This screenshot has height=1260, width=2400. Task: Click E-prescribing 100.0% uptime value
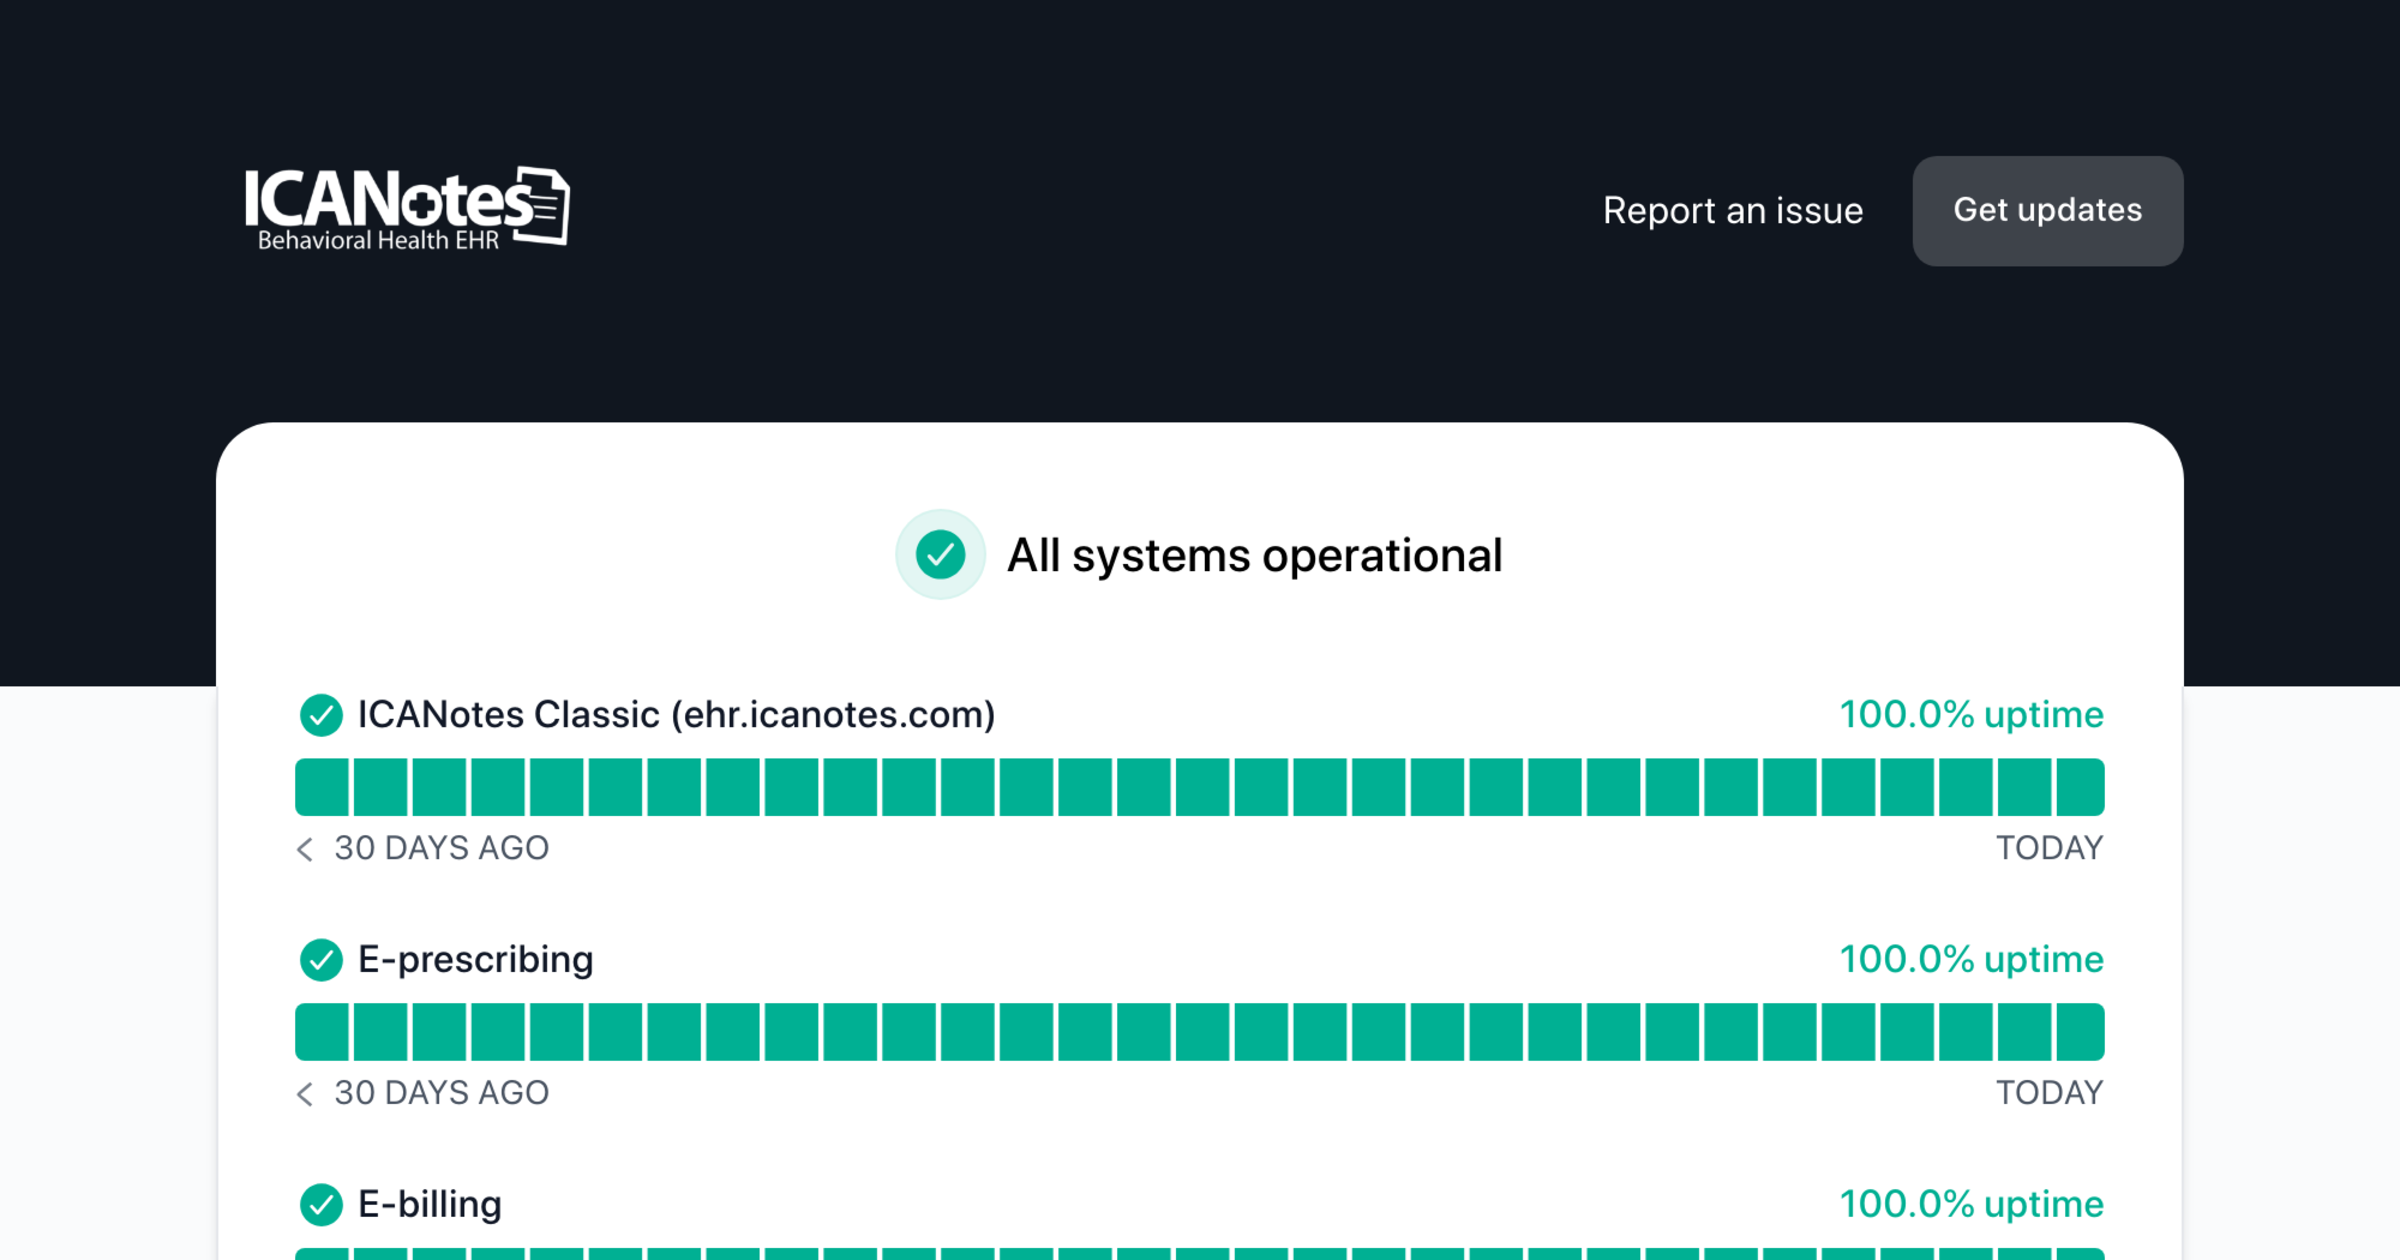click(x=1972, y=960)
